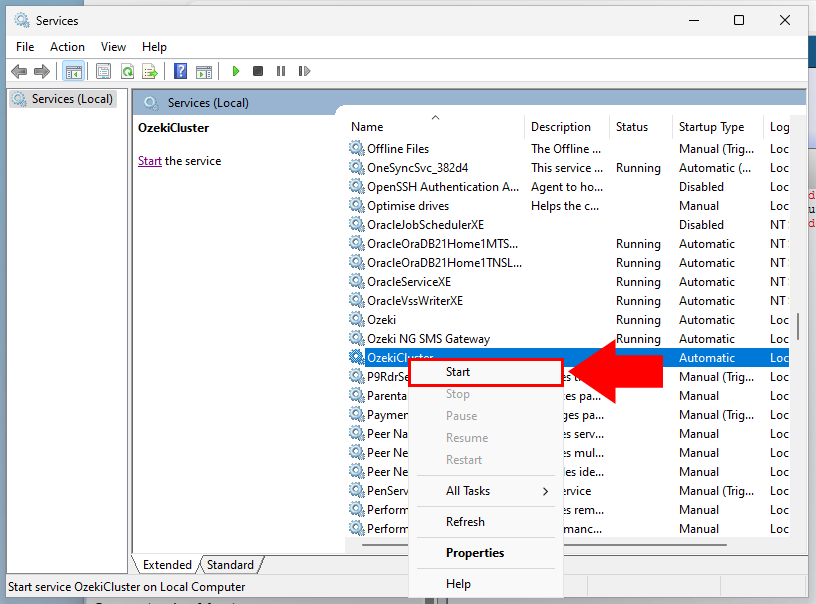The height and width of the screenshot is (604, 816).
Task: Select the Offline Files service row
Action: pos(567,149)
